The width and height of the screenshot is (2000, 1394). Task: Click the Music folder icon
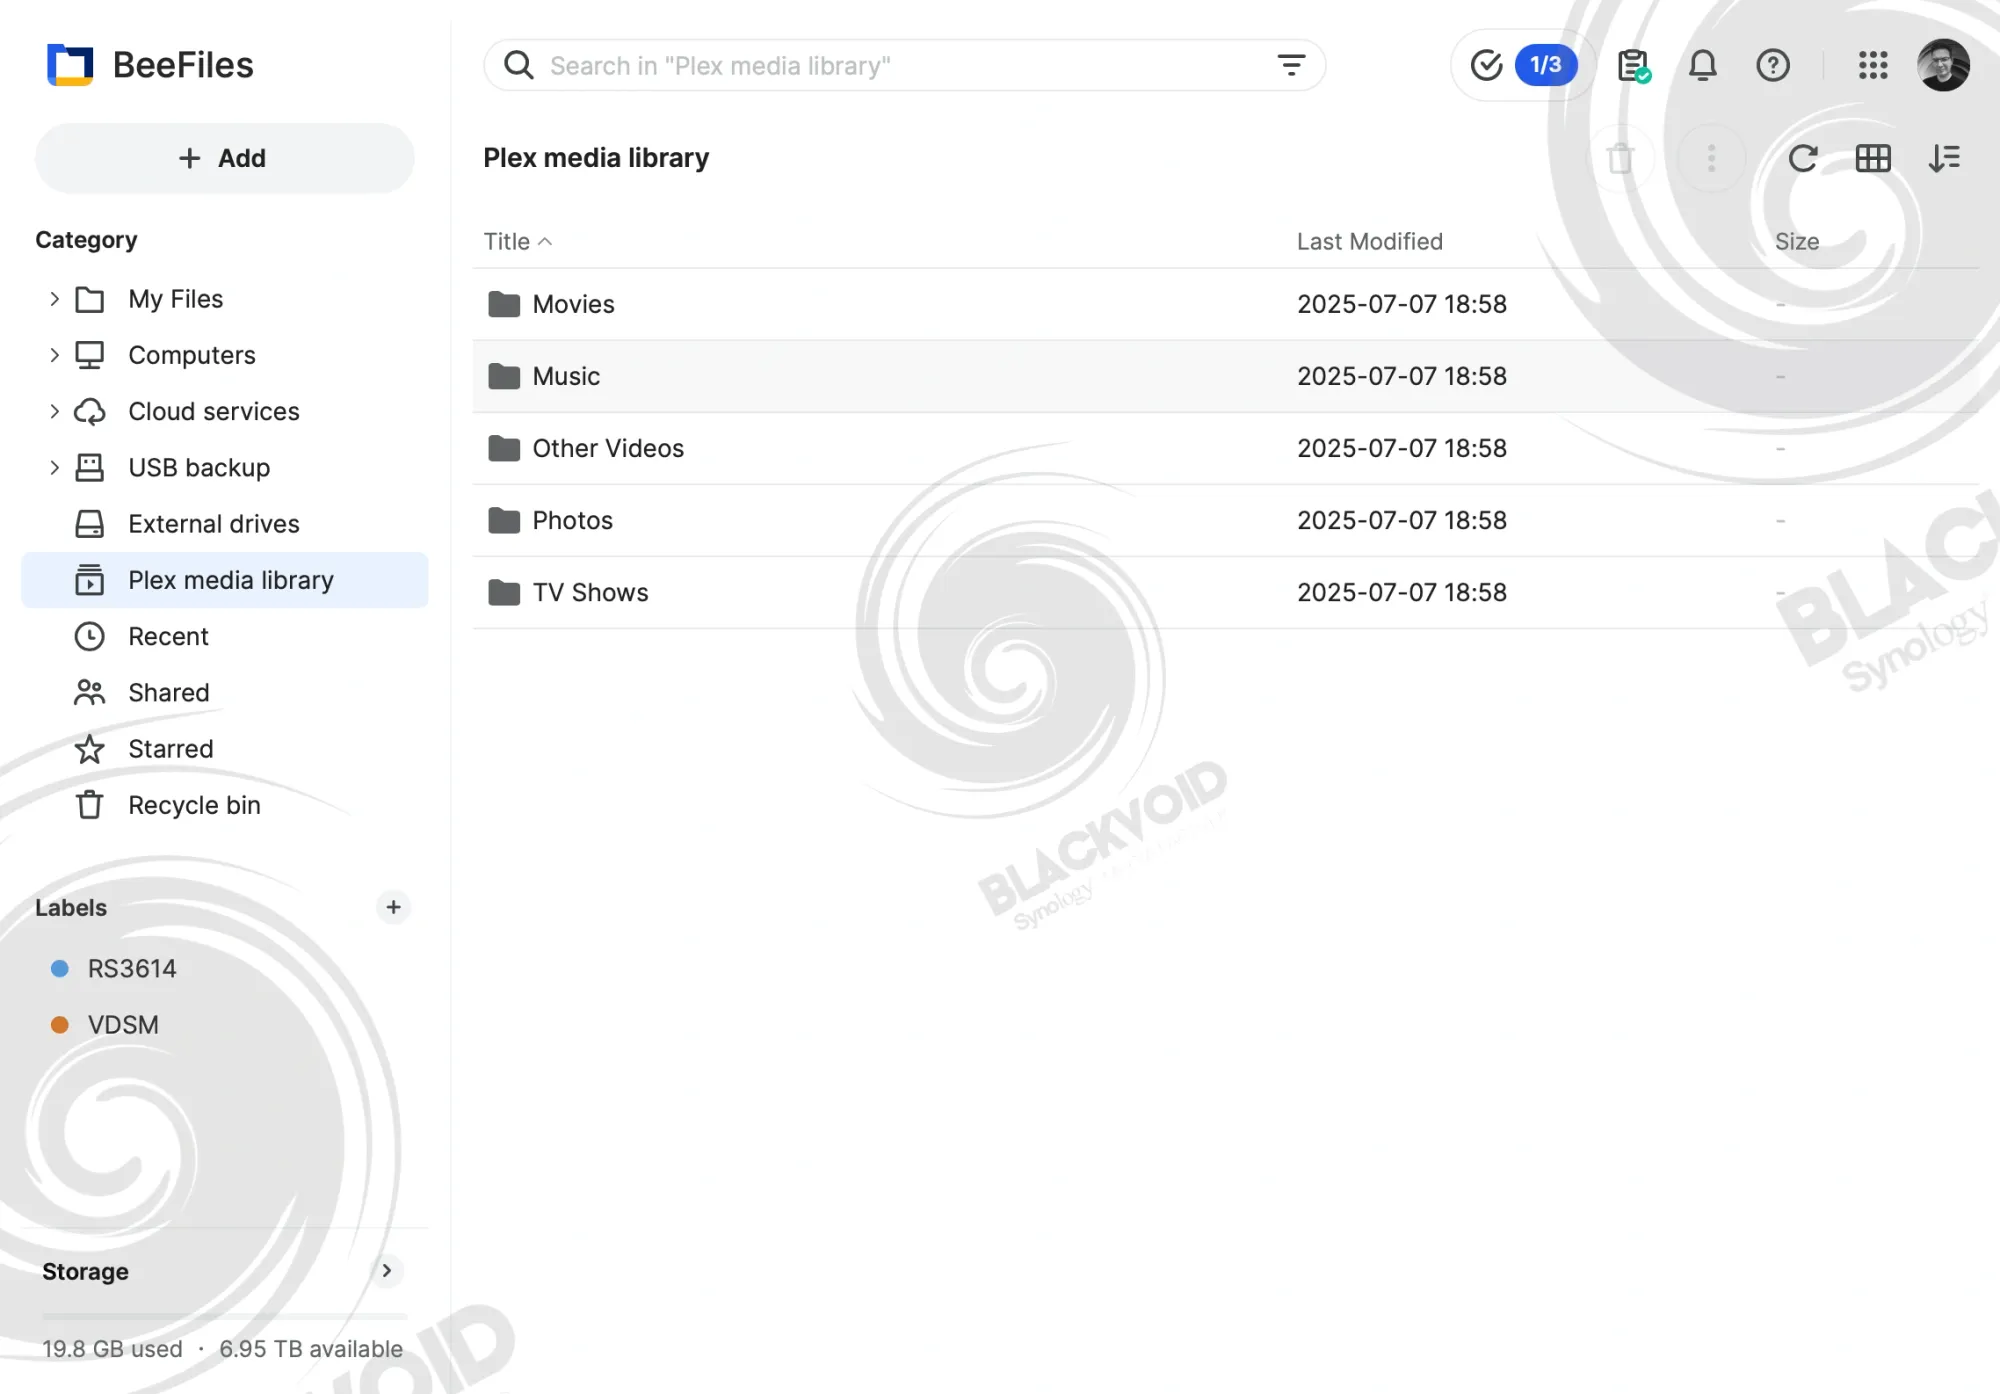[504, 376]
